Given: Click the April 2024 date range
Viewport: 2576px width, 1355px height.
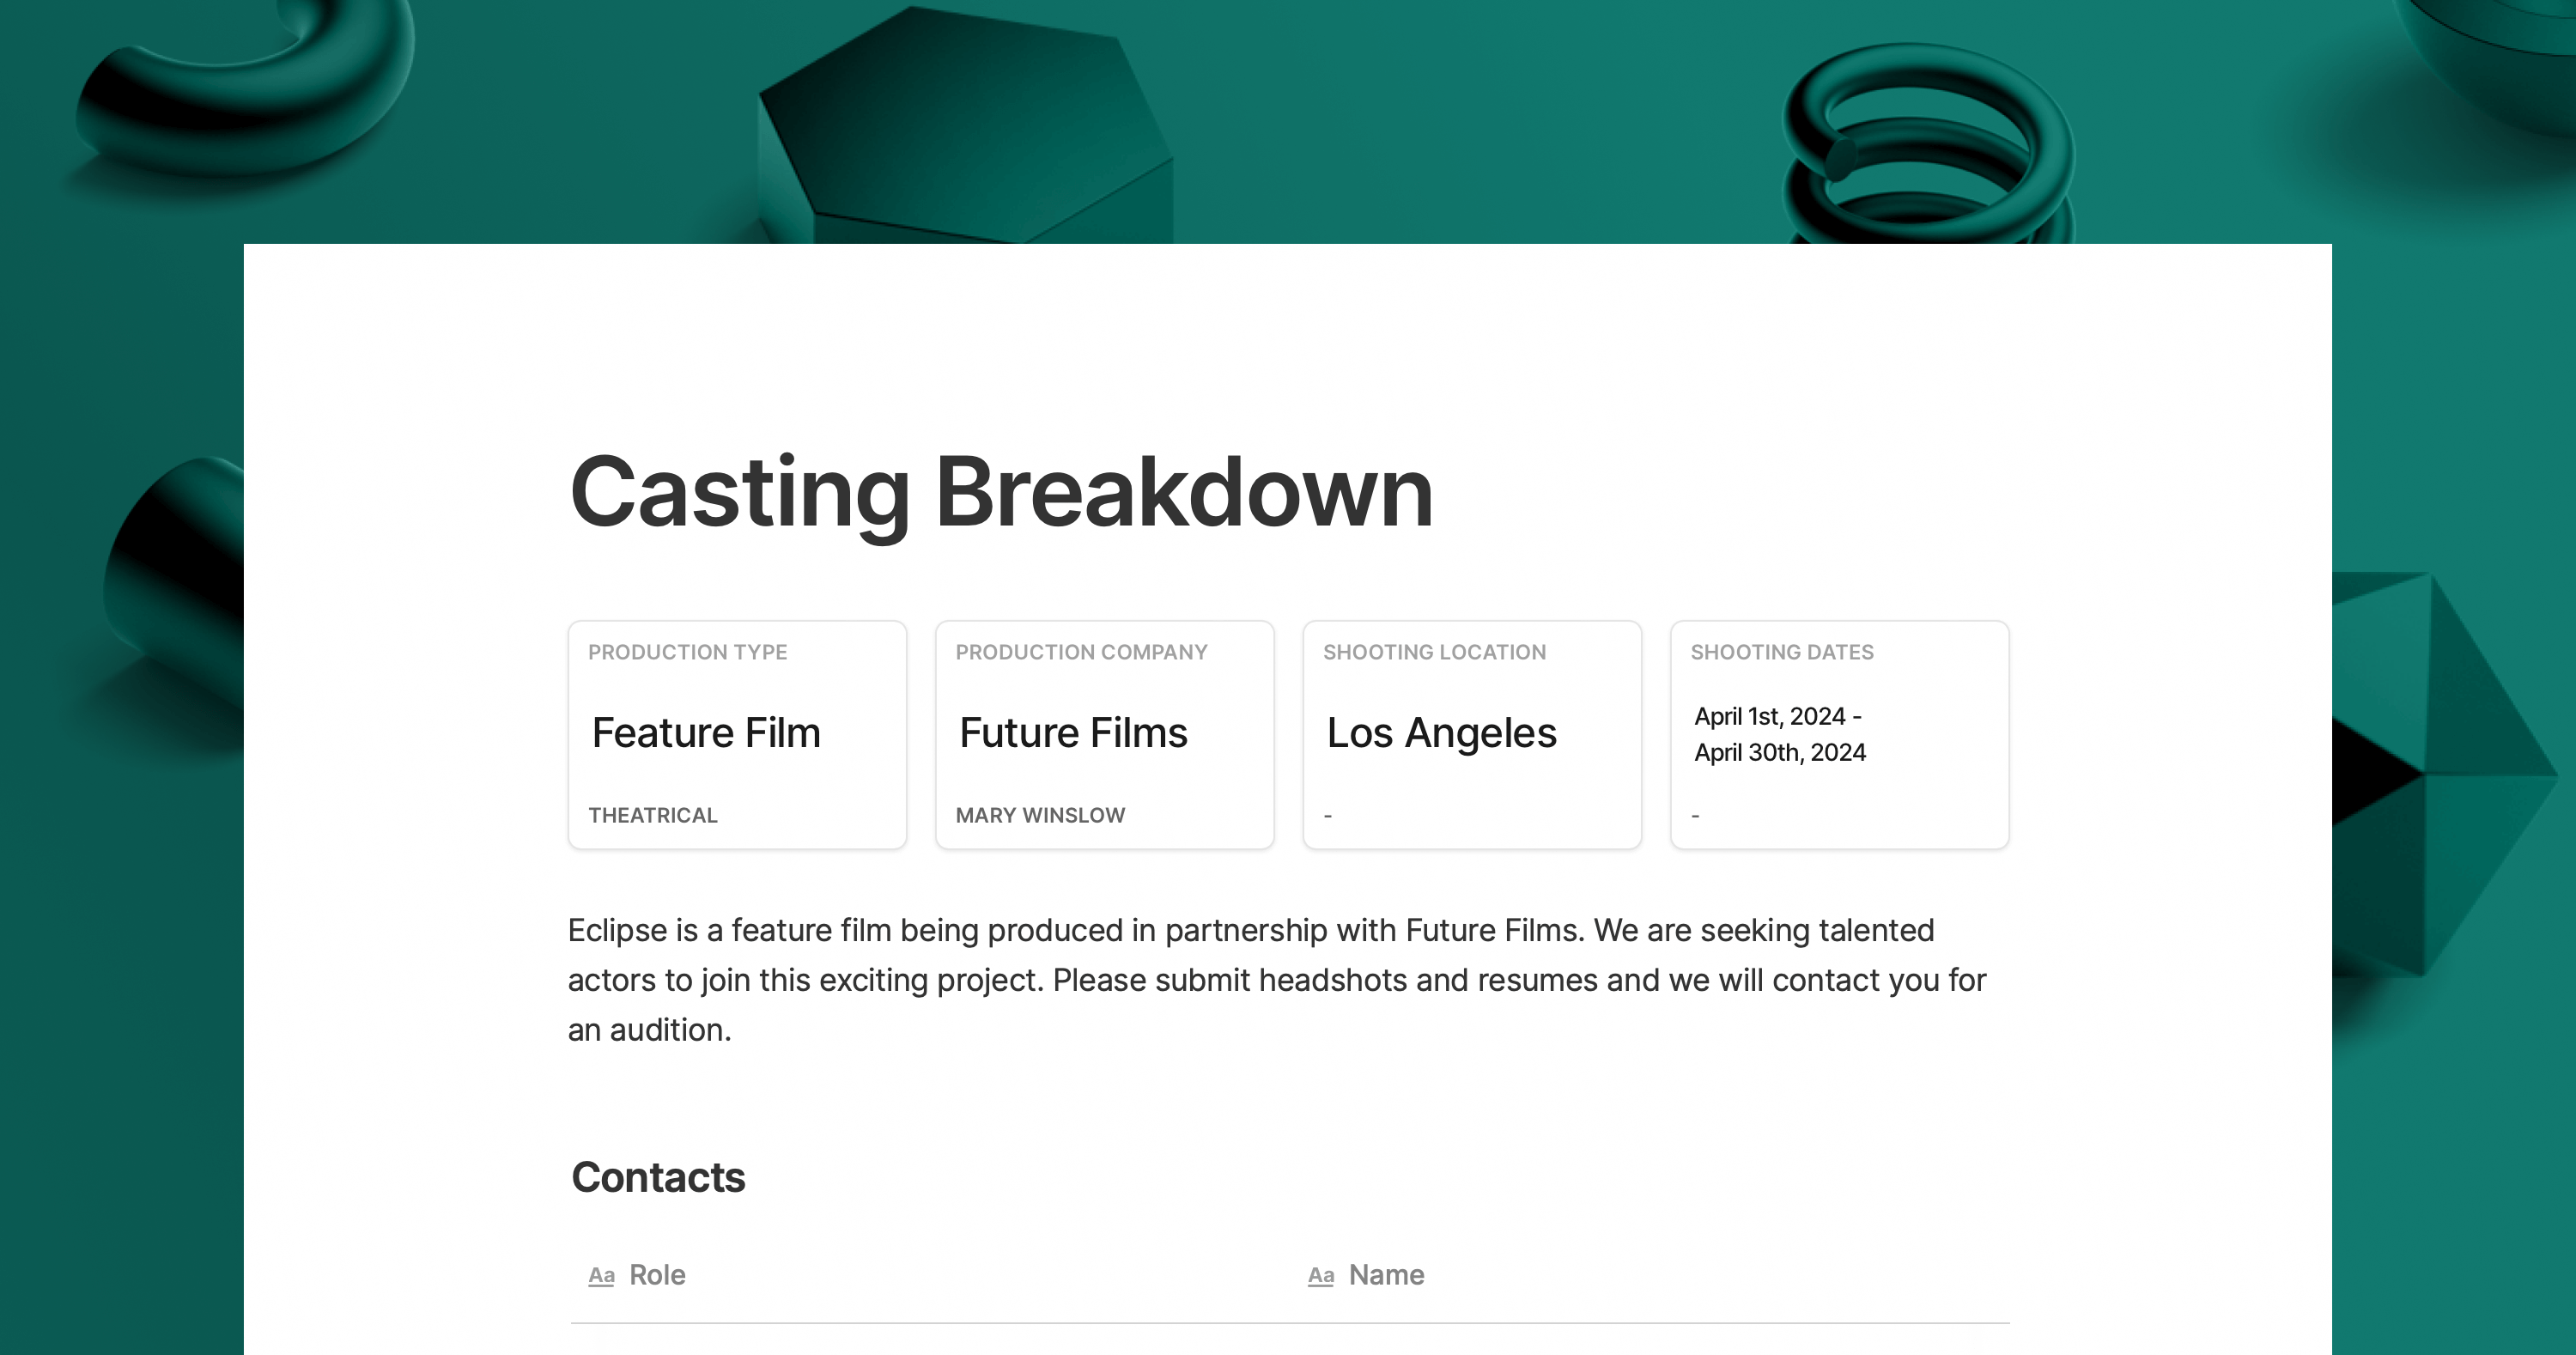Looking at the screenshot, I should coord(1779,734).
